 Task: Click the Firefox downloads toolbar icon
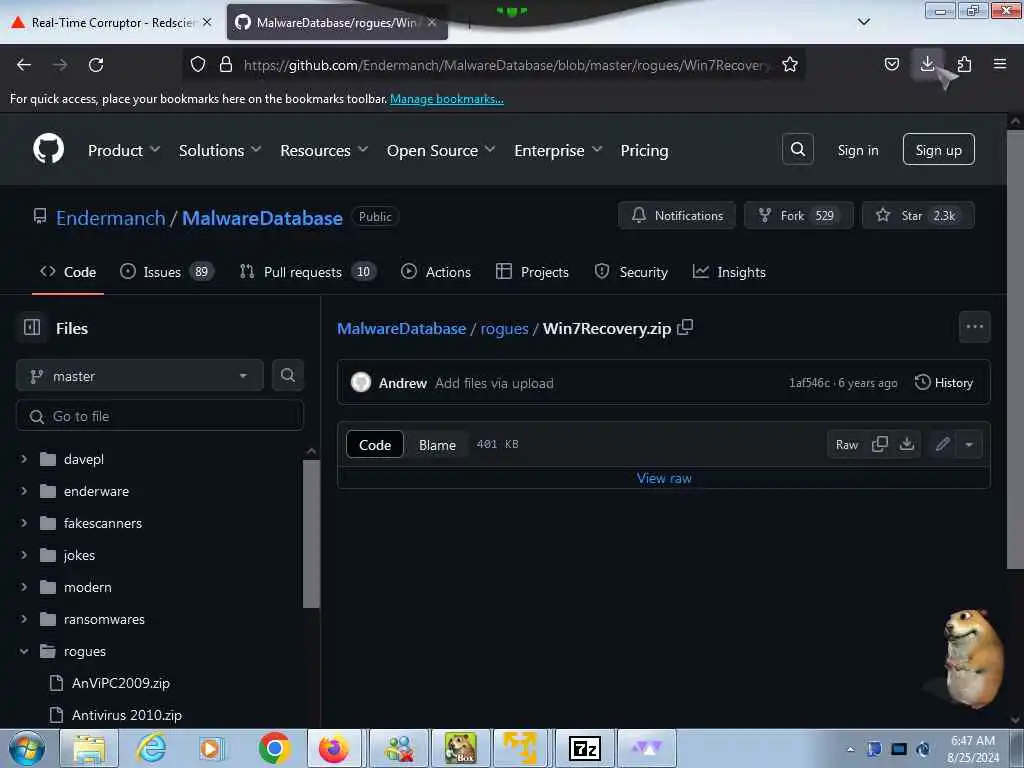(927, 64)
